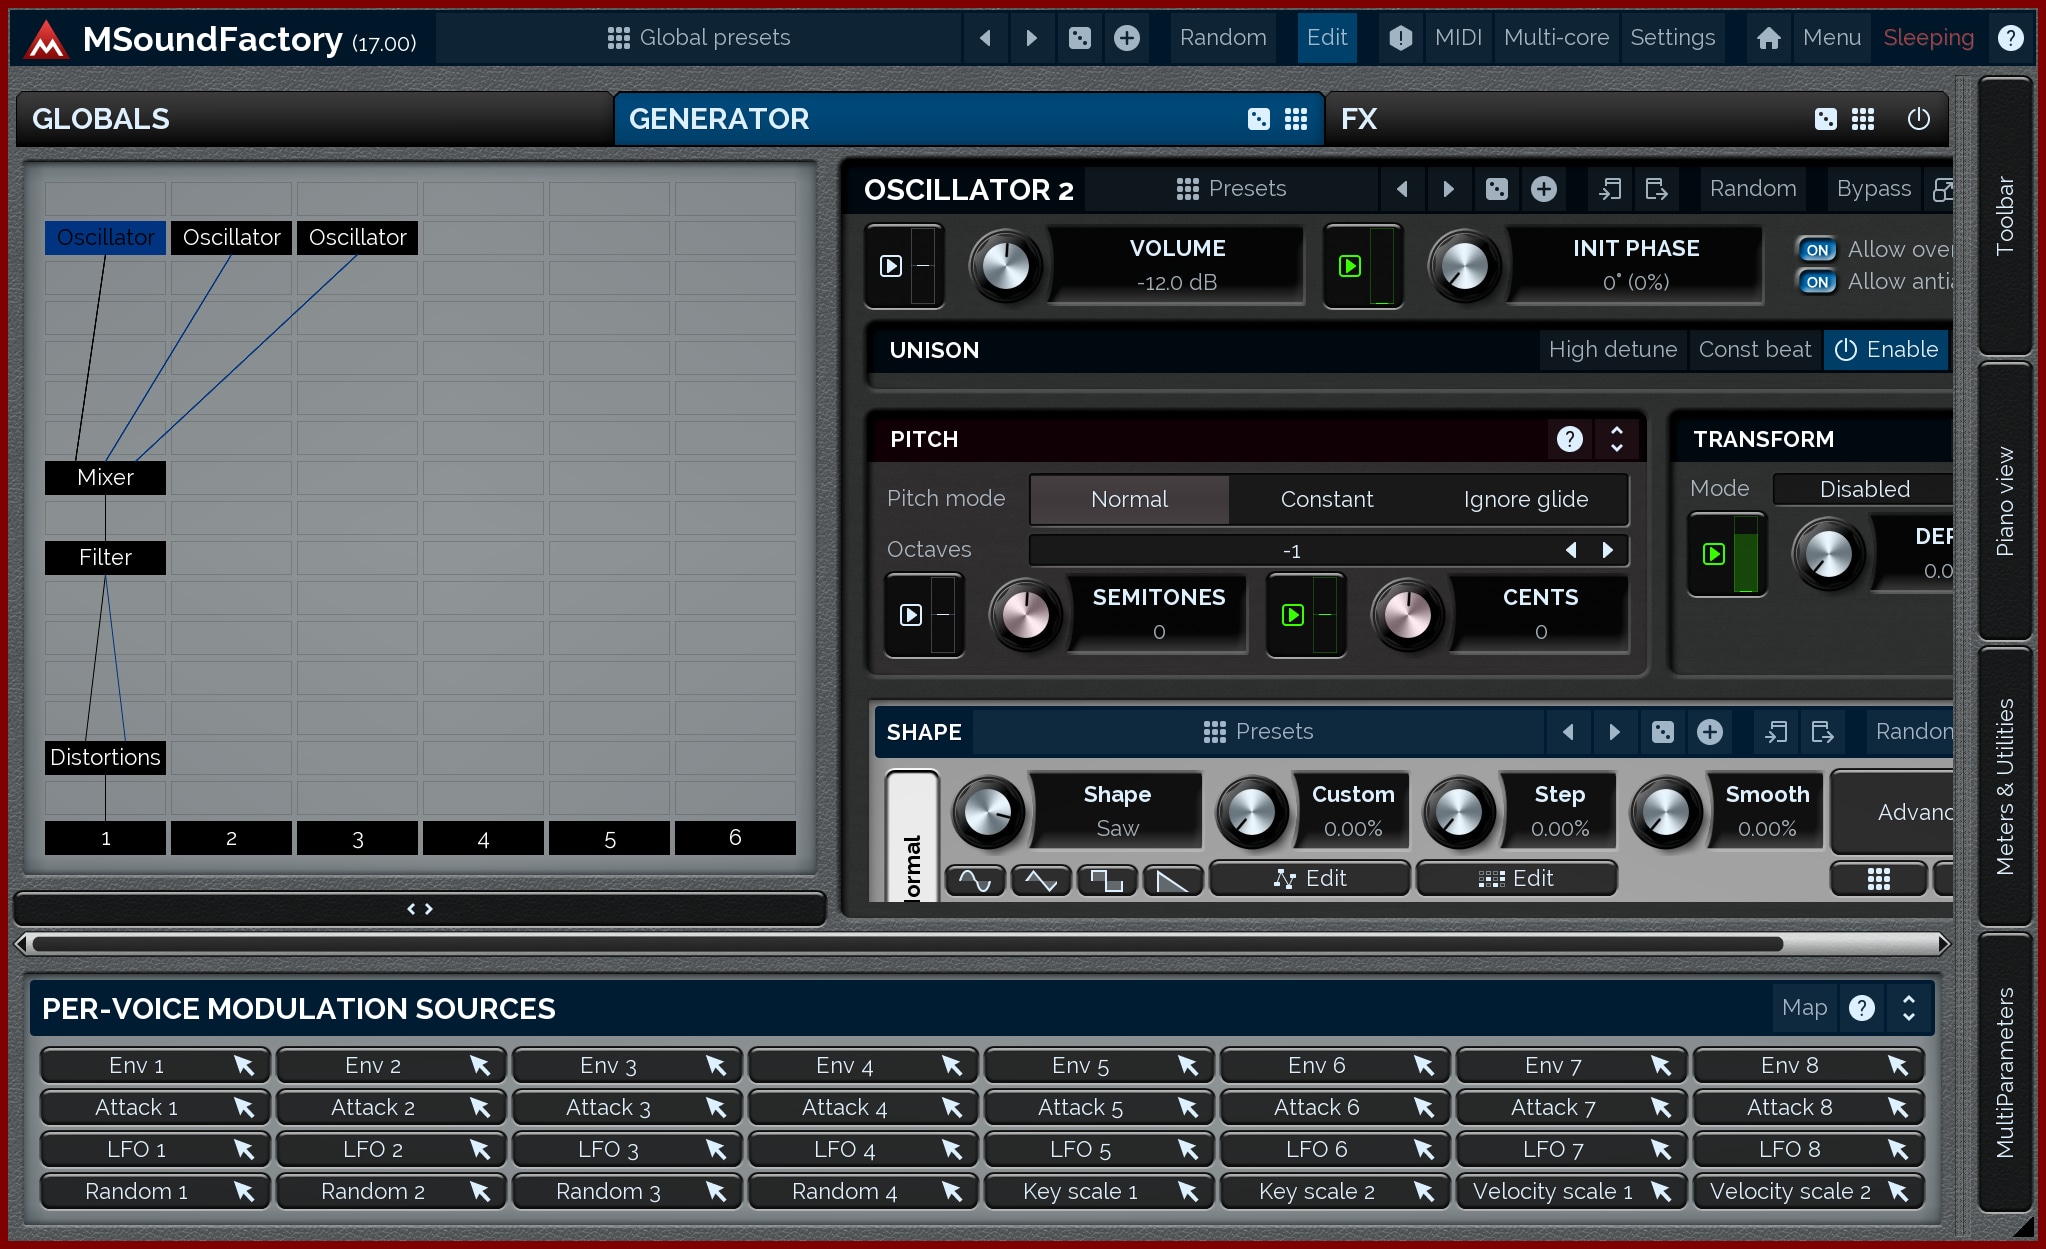Click the FX power icon
This screenshot has width=2046, height=1249.
tap(1918, 119)
